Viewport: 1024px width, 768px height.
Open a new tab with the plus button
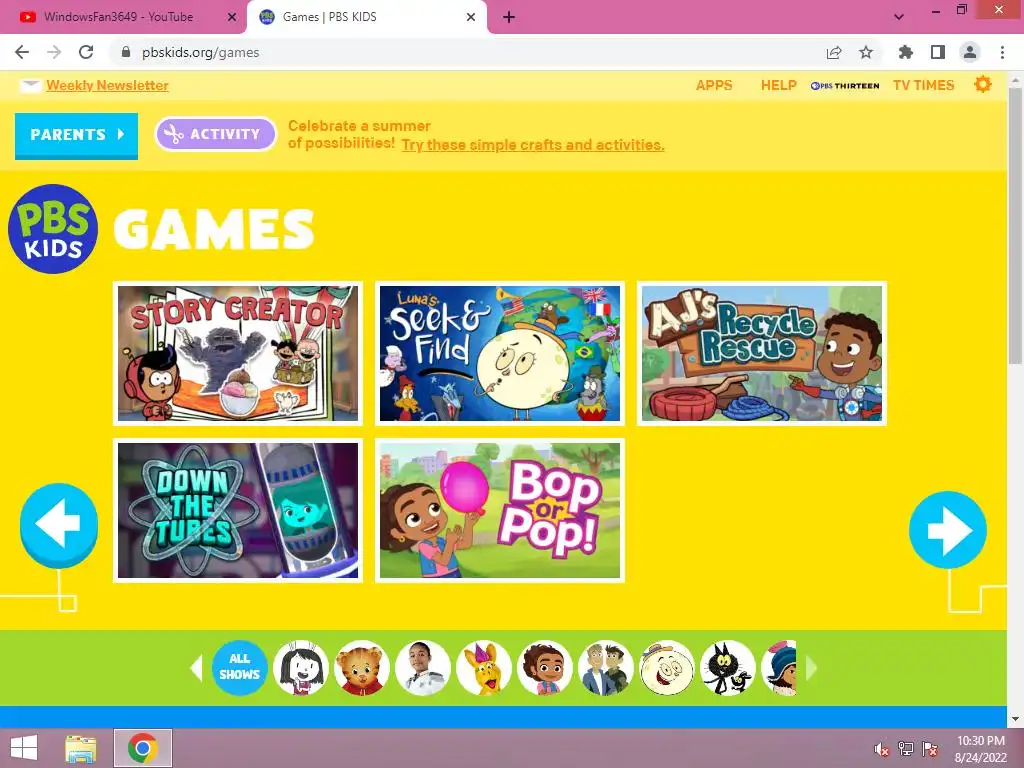click(x=509, y=17)
